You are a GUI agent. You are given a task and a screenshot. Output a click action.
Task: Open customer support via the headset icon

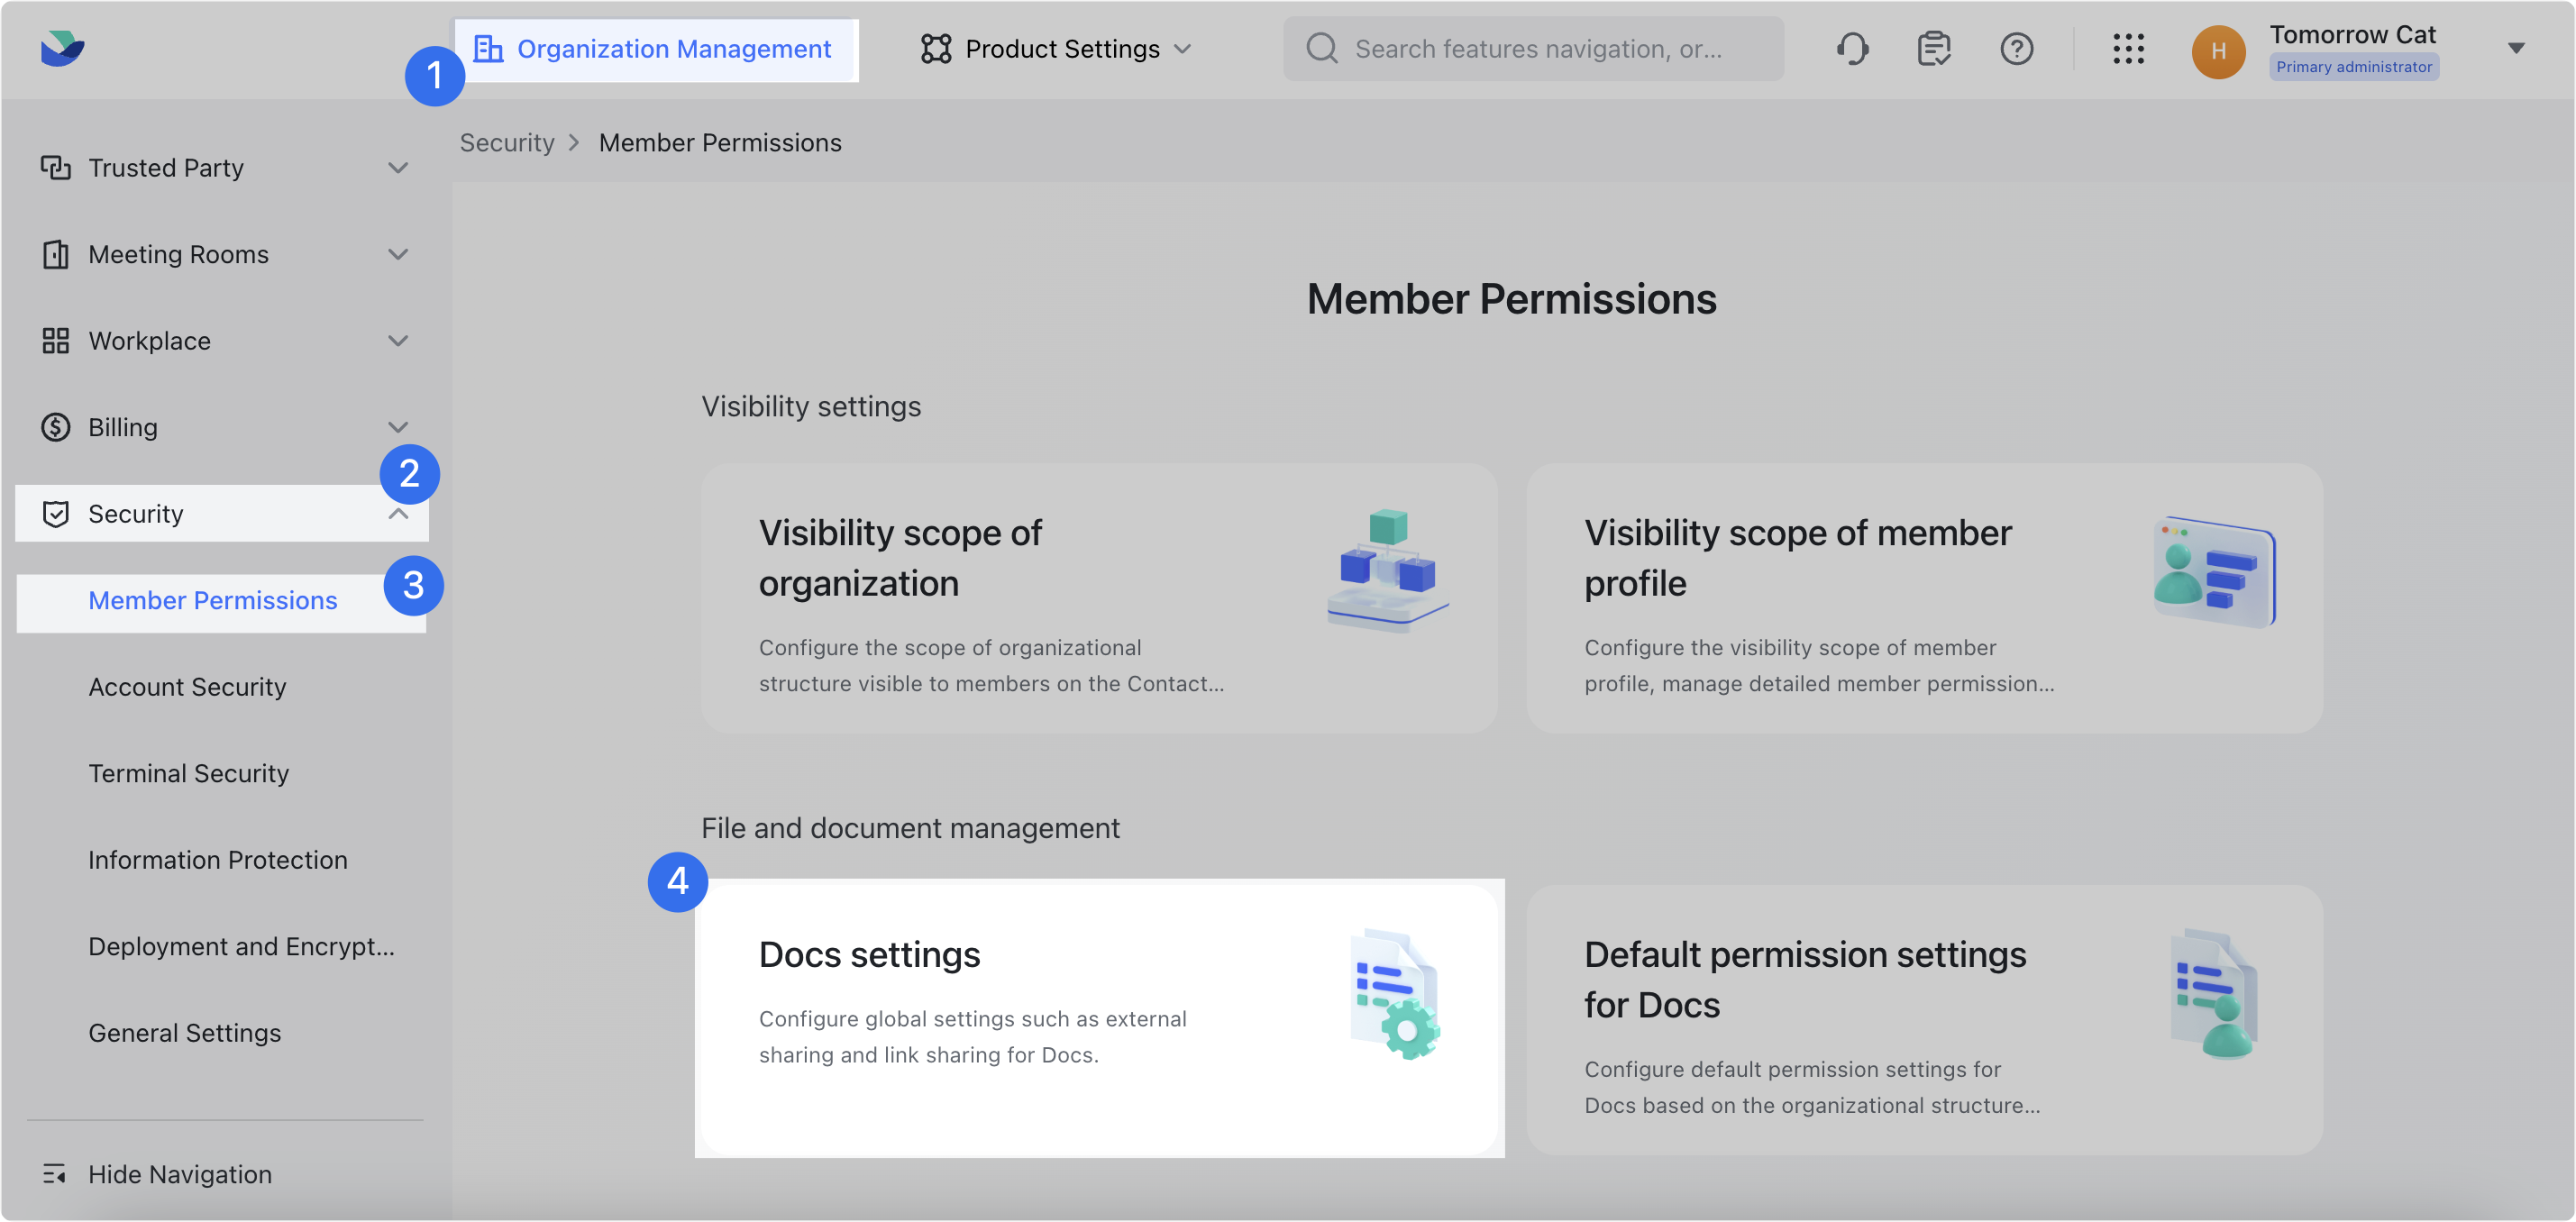coord(1852,48)
